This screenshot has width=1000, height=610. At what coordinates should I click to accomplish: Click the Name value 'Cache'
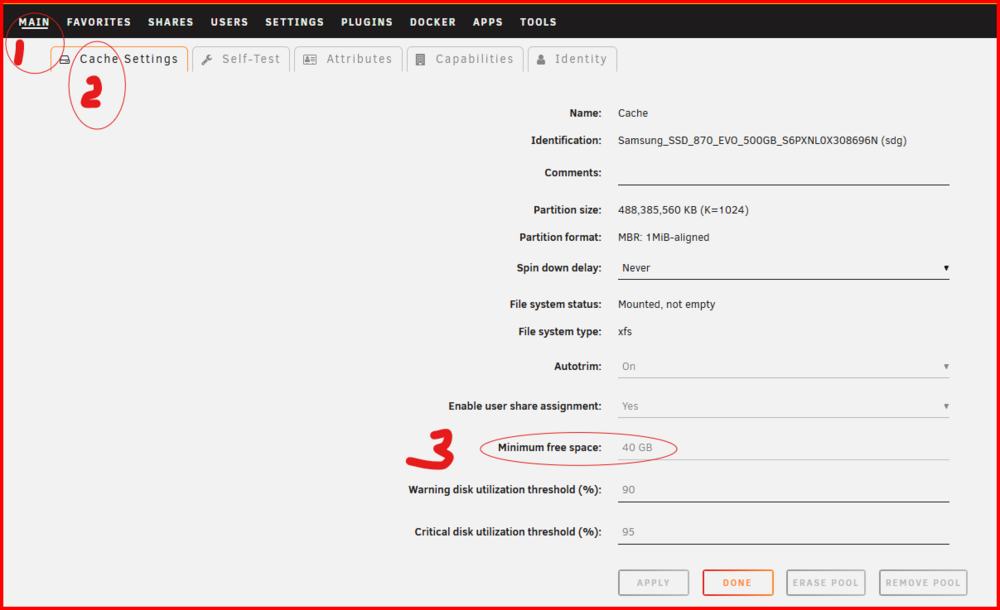coord(633,113)
